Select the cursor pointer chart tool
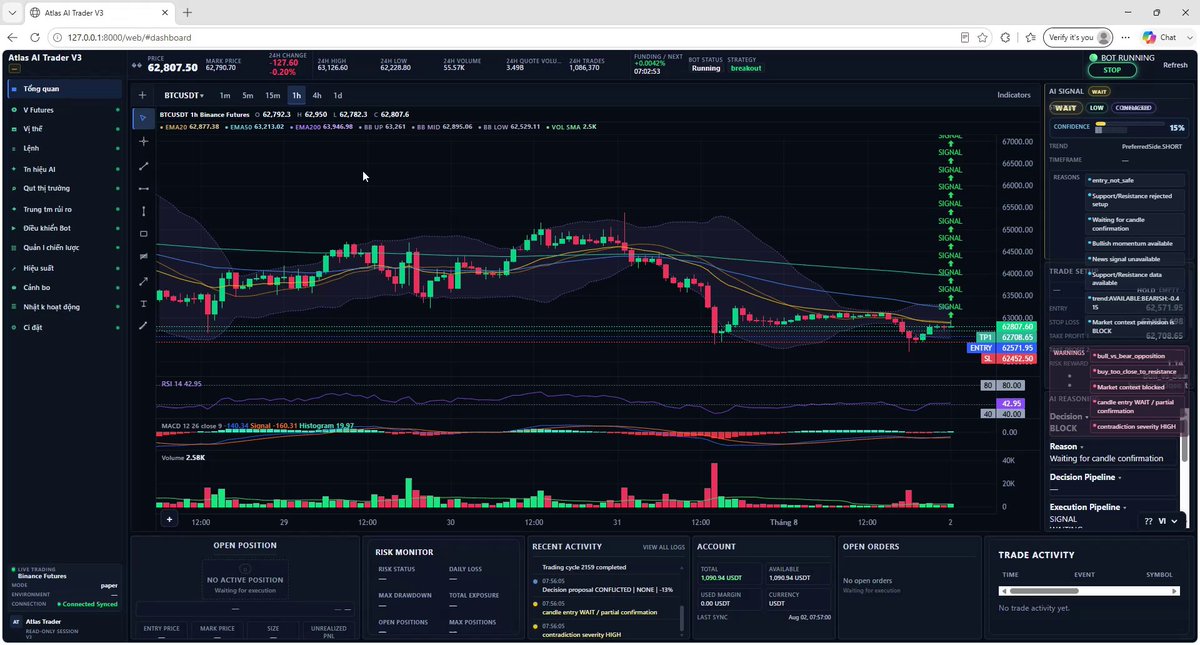This screenshot has height=645, width=1200. point(143,119)
